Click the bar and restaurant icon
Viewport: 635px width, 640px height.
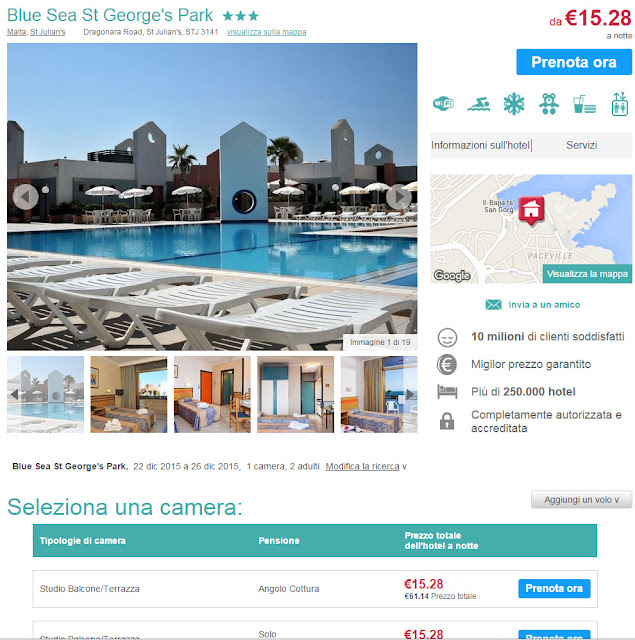pyautogui.click(x=584, y=104)
